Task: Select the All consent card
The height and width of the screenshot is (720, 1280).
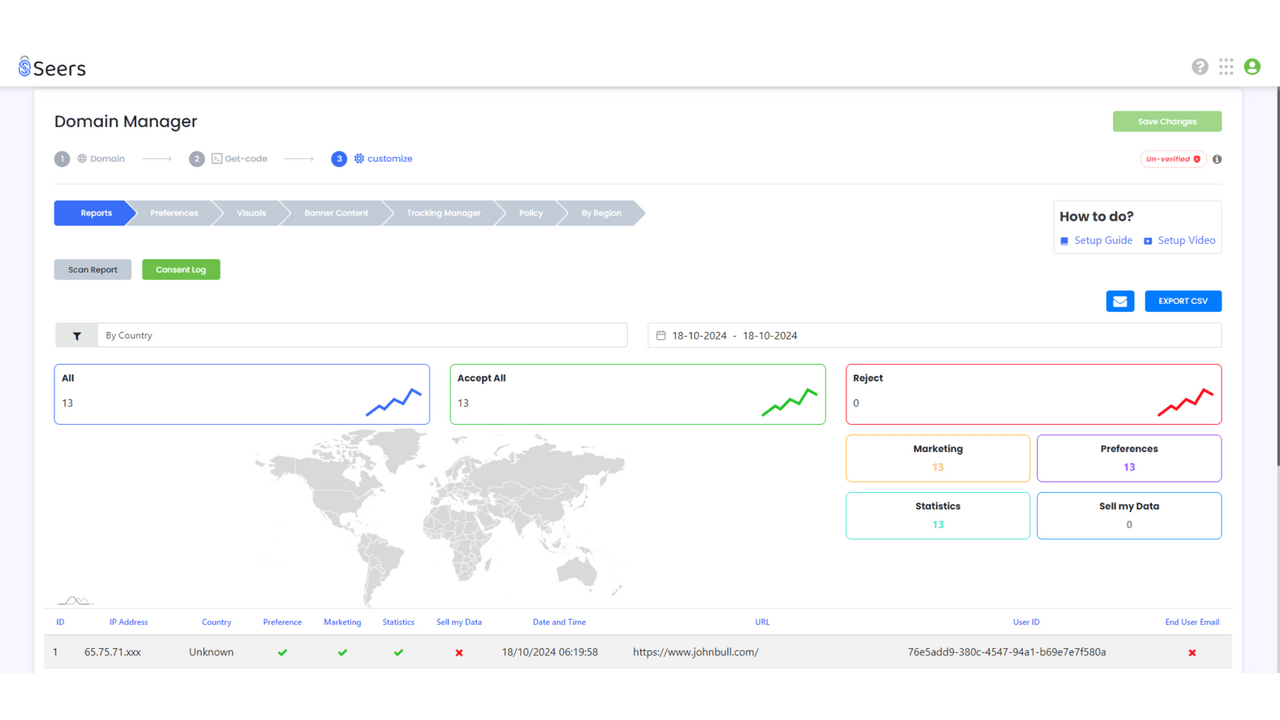Action: 242,394
